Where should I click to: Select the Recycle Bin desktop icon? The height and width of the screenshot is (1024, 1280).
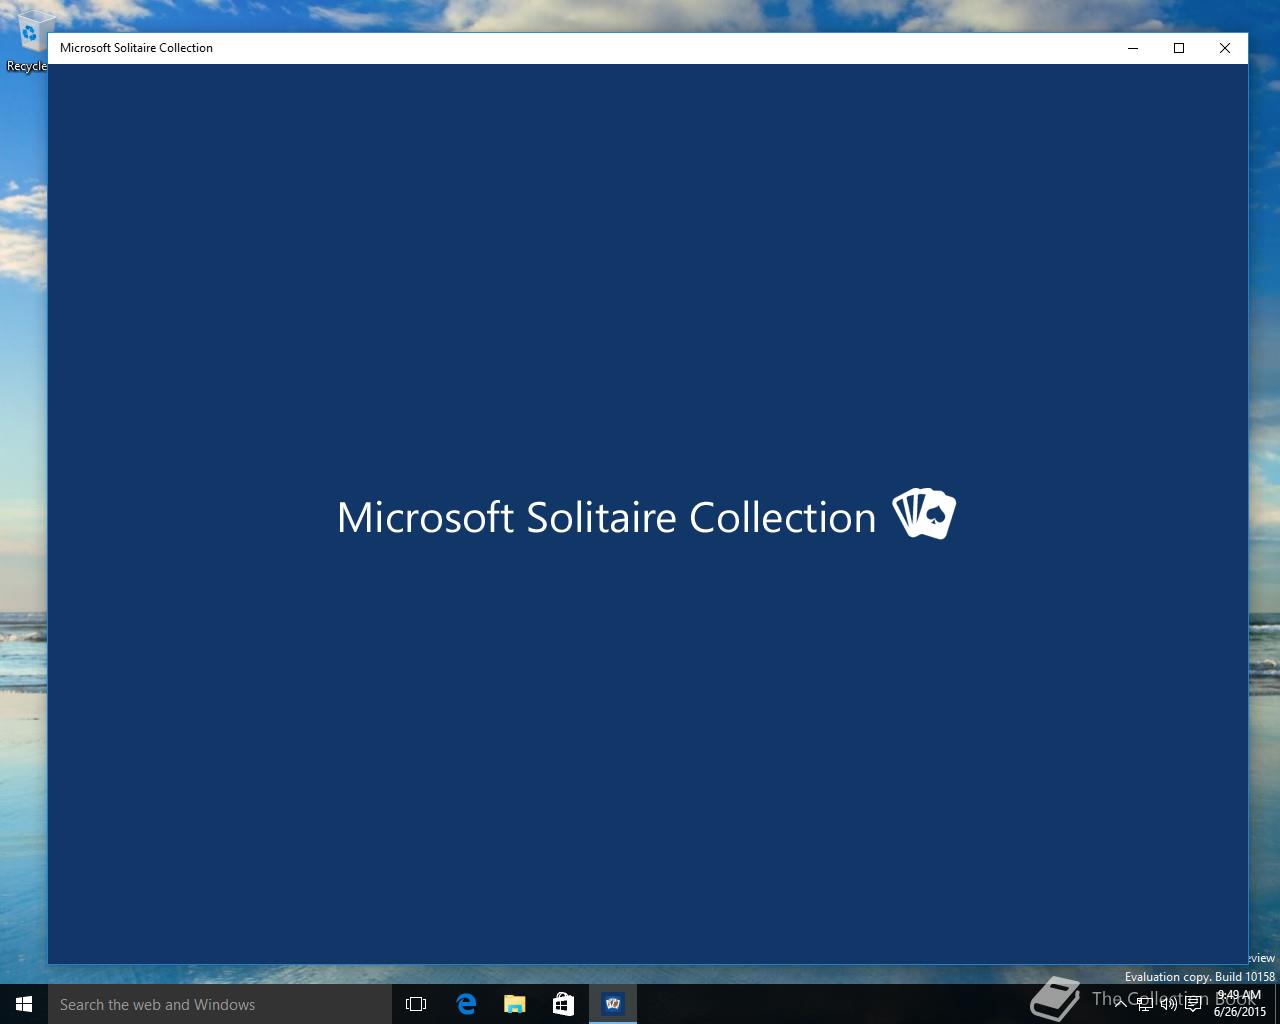tap(28, 40)
